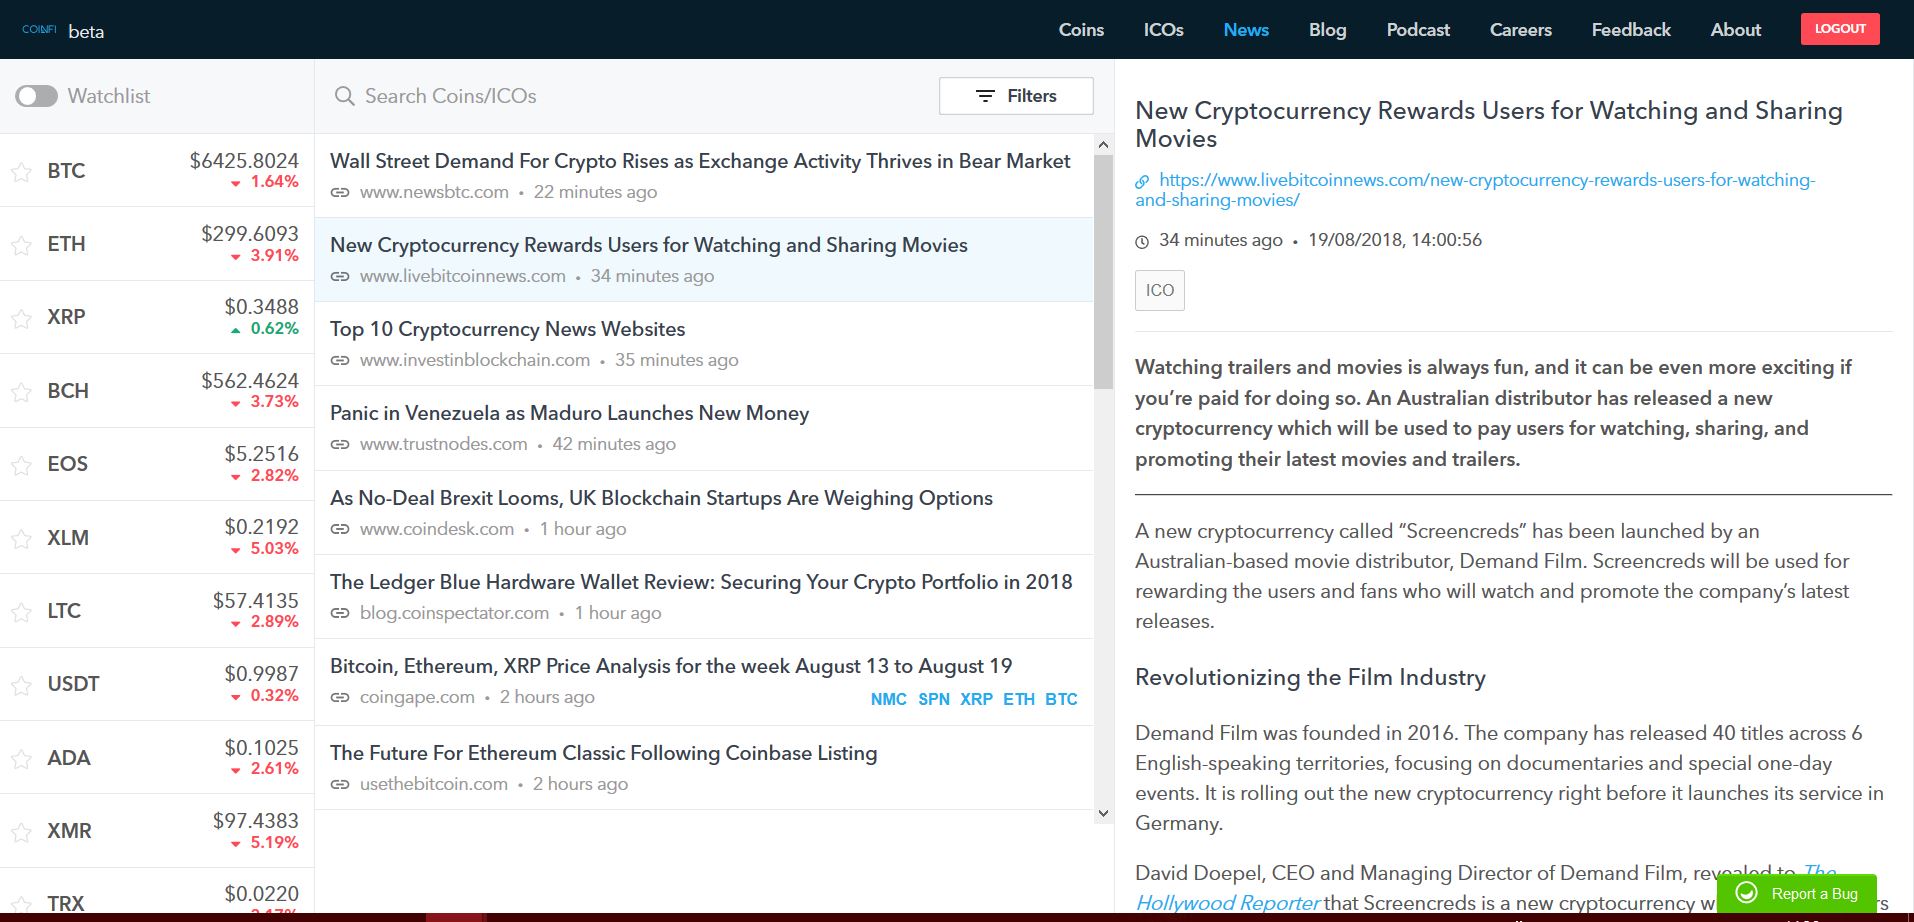1914x922 pixels.
Task: Select BTC price $6425.8024
Action: 244,161
